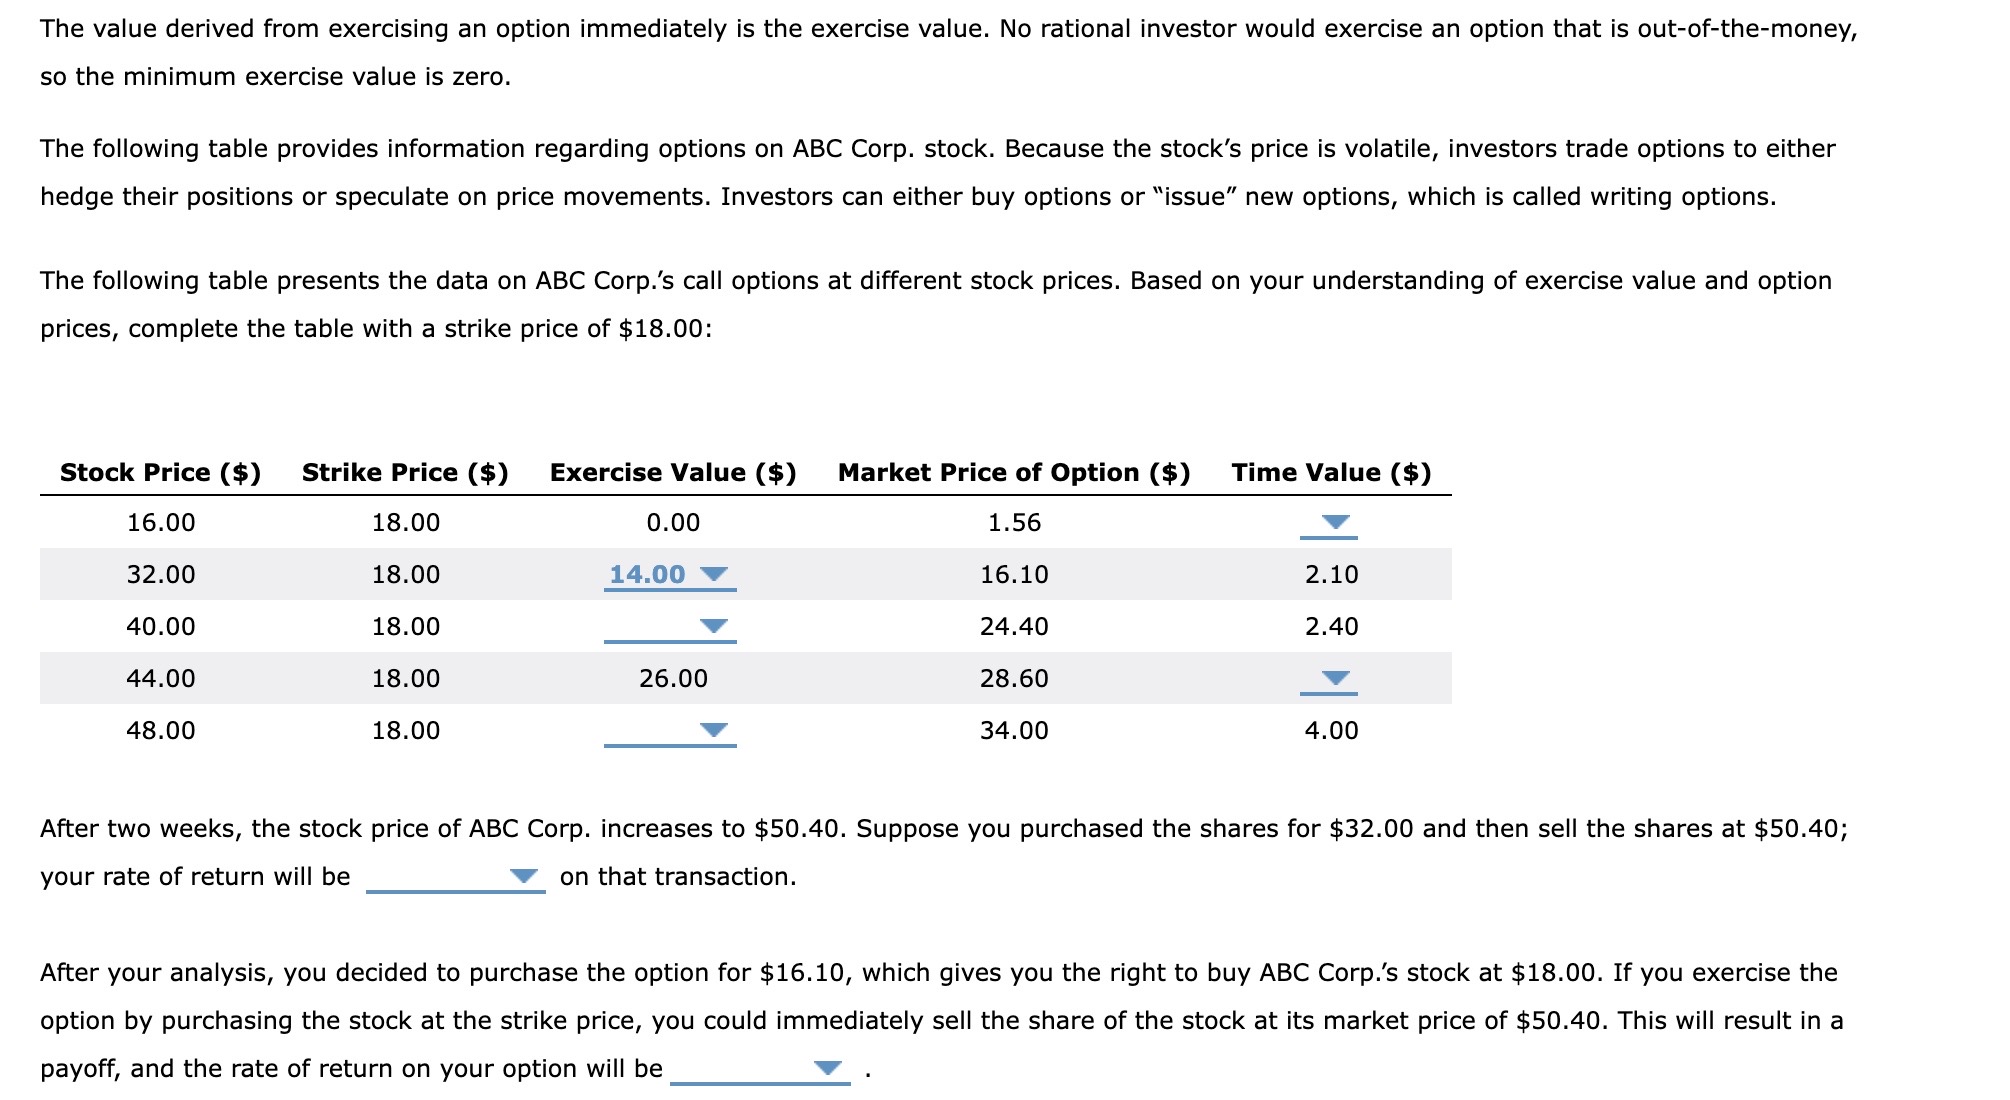Click the Time Value ($) column header
This screenshot has height=1100, width=2010.
coord(1331,472)
